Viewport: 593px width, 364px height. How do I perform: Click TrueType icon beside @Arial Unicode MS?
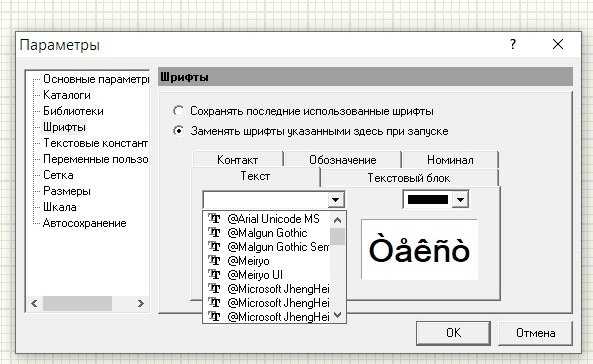pyautogui.click(x=214, y=219)
